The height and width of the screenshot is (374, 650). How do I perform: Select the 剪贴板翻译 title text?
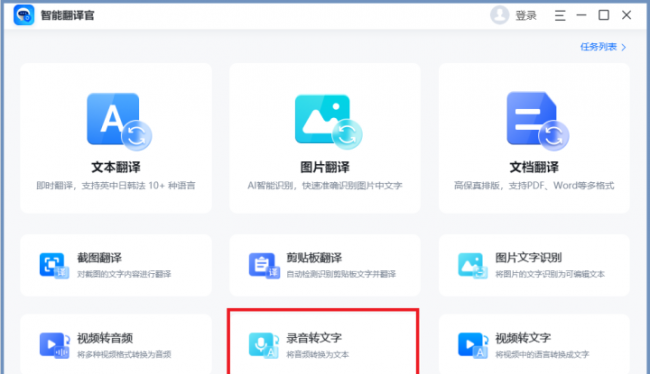coord(314,258)
